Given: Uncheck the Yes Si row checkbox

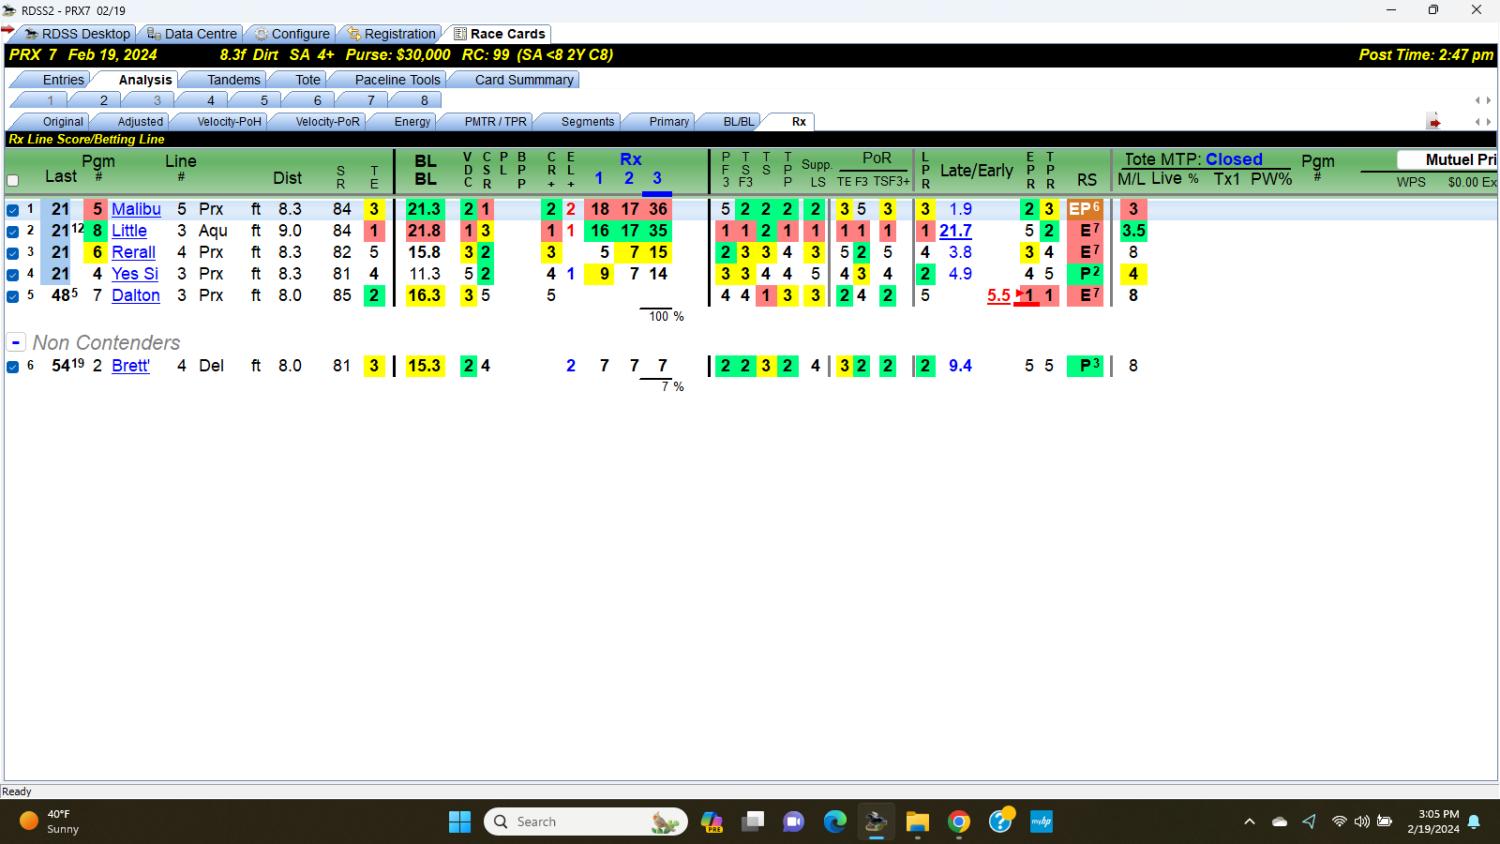Looking at the screenshot, I should tap(13, 274).
